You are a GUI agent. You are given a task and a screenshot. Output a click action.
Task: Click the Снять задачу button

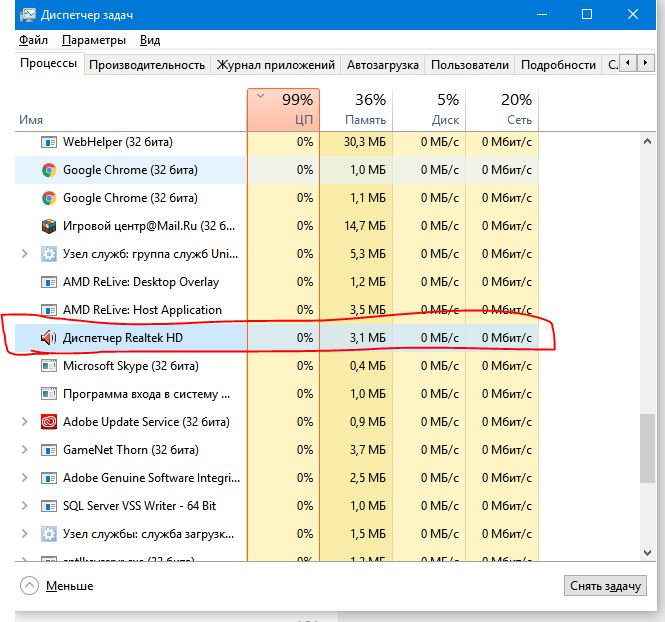point(605,586)
